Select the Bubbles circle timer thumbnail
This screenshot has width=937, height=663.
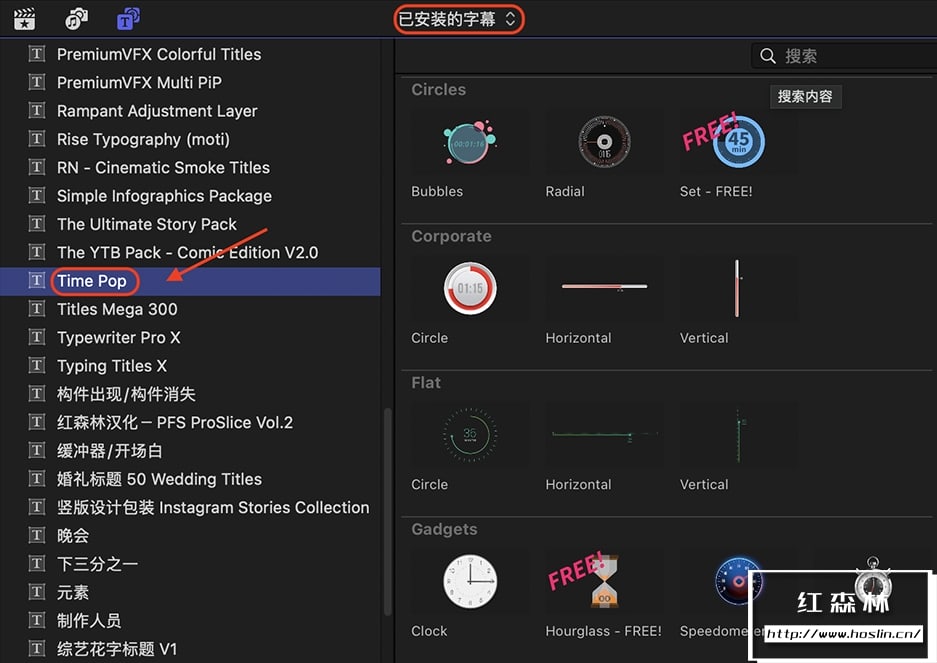[470, 142]
